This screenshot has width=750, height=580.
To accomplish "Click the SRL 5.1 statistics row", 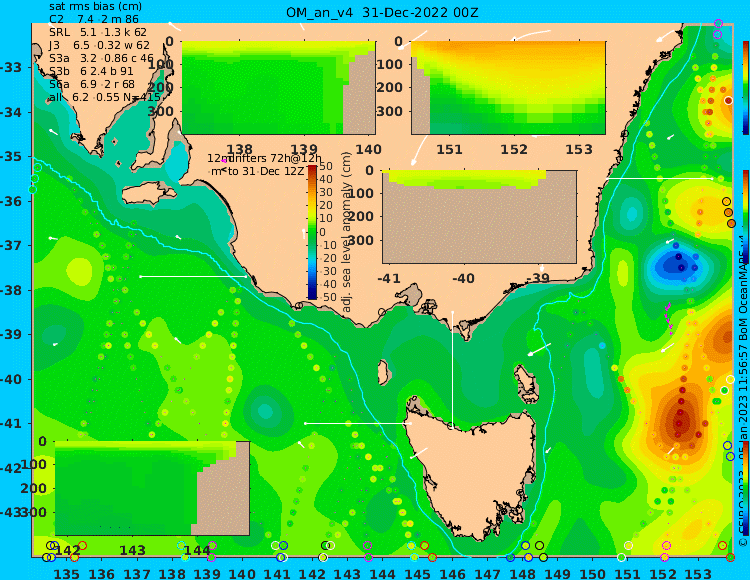I will pos(98,33).
